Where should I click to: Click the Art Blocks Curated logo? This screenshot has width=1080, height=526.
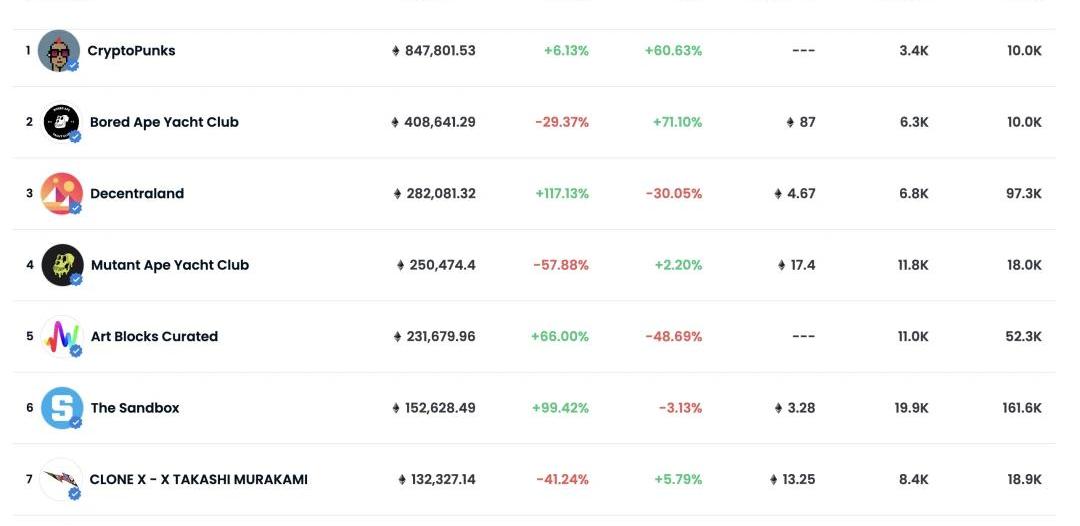pyautogui.click(x=62, y=336)
